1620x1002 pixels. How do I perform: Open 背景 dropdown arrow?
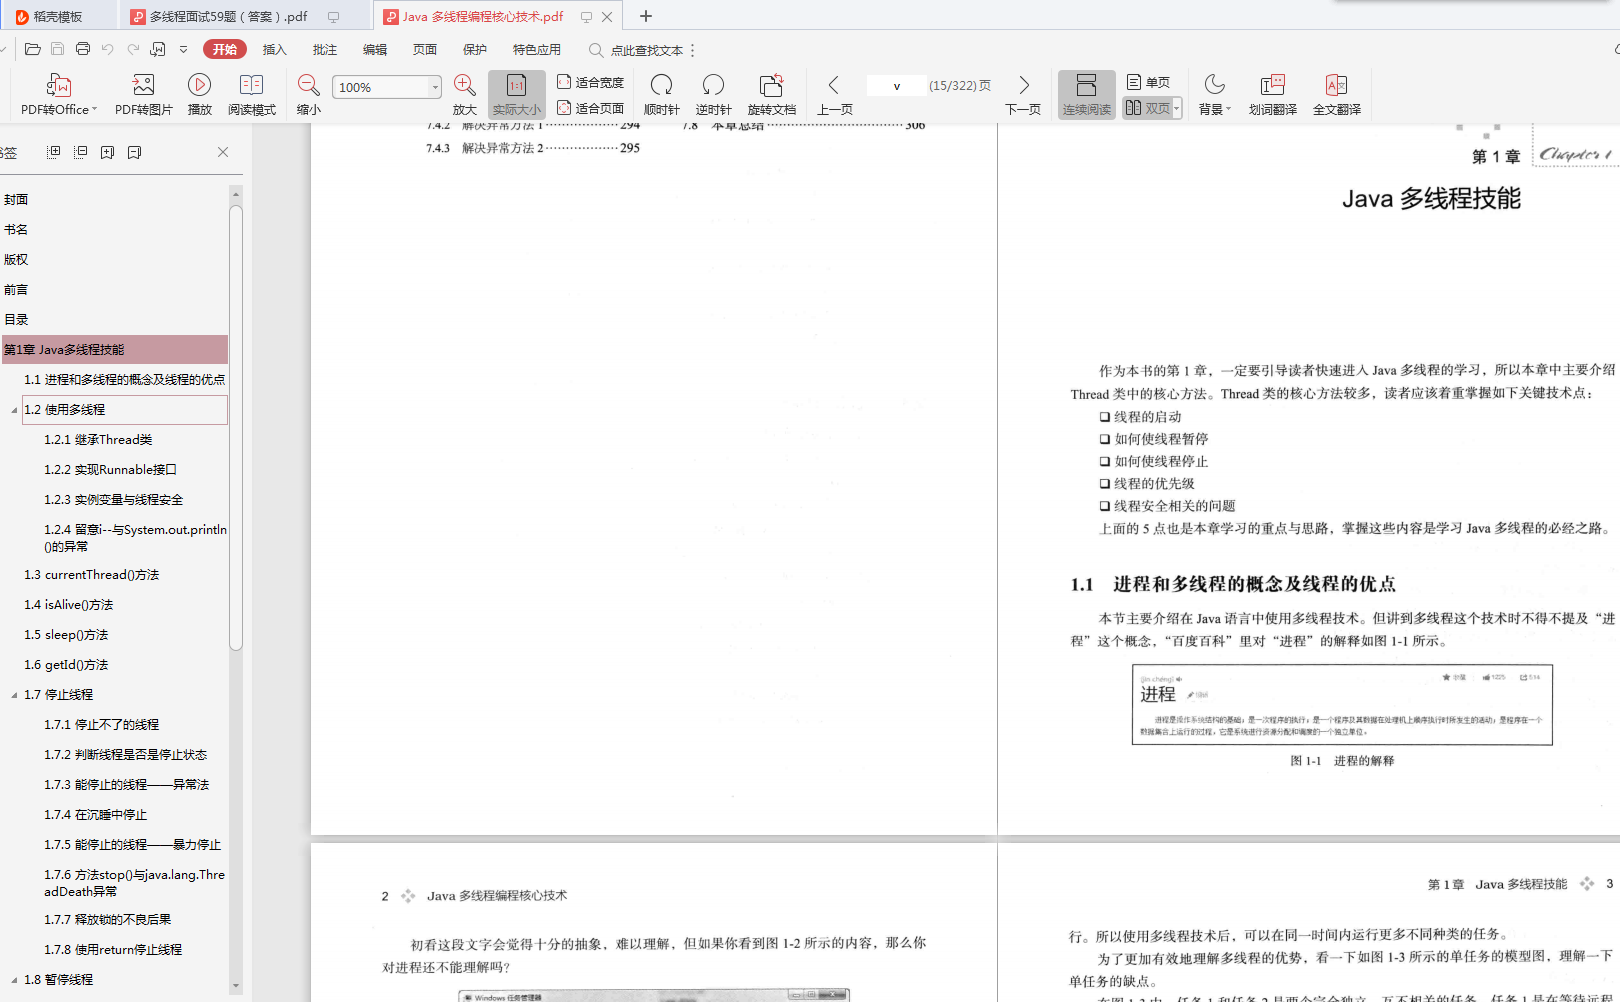(1228, 110)
